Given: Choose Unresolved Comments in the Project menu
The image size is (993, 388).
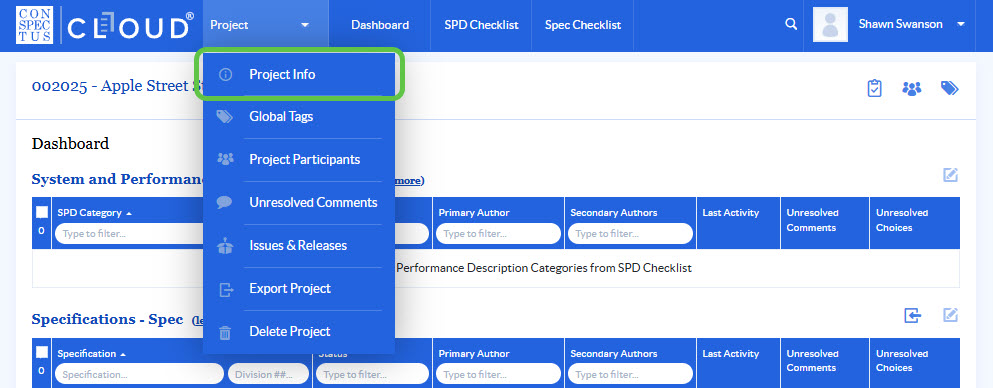Looking at the screenshot, I should click(299, 203).
